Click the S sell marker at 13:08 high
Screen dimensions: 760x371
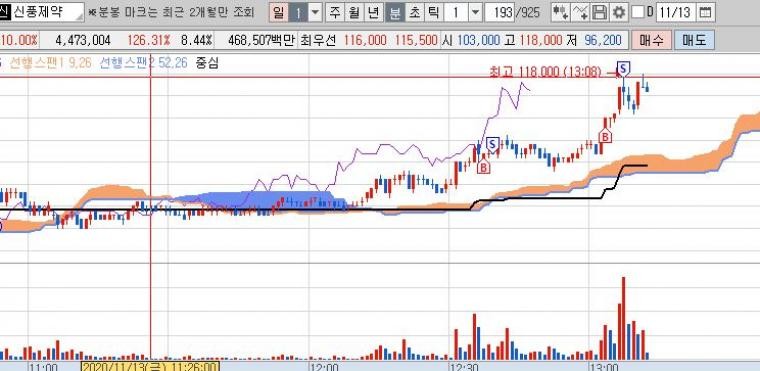click(623, 69)
